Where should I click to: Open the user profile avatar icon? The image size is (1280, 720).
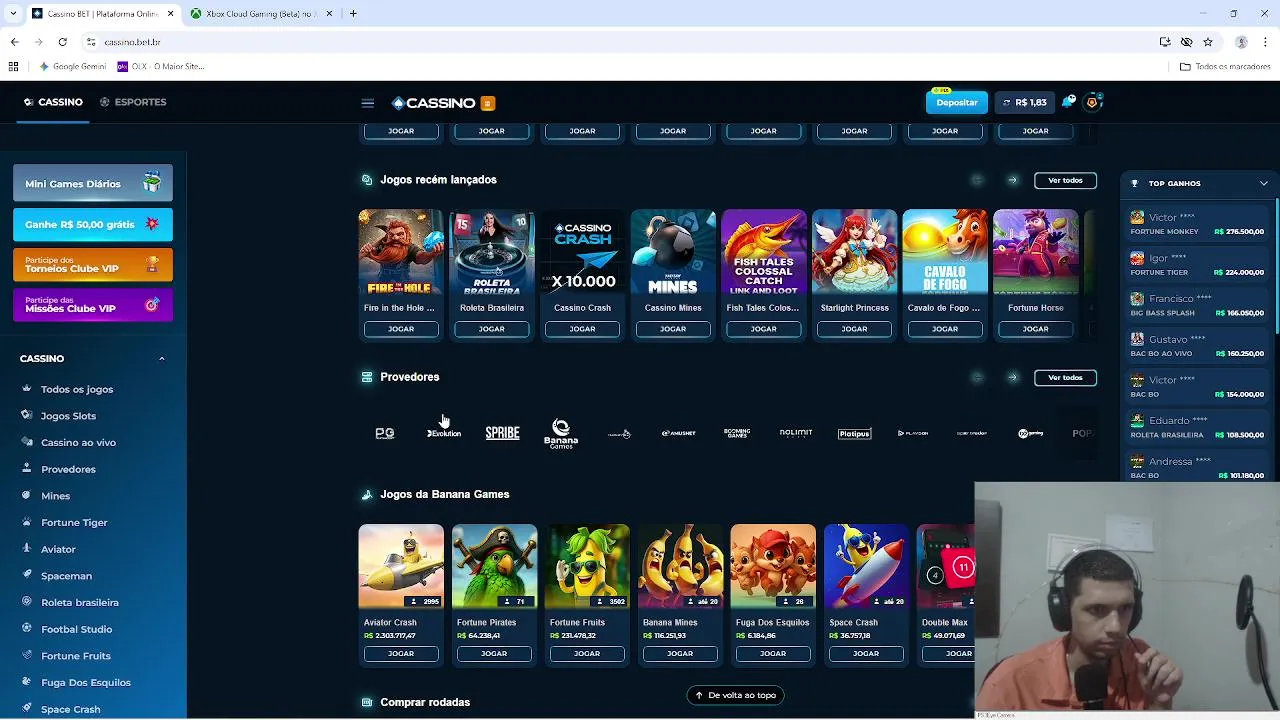click(1092, 102)
